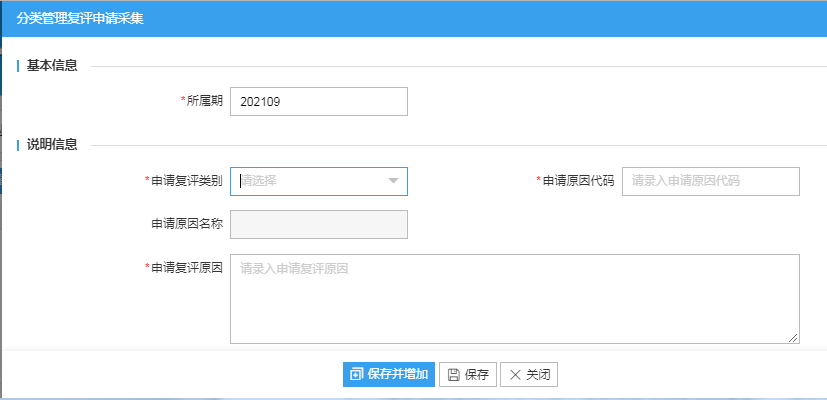
Task: Open the 申请复评类别 dropdown
Action: pyautogui.click(x=319, y=182)
